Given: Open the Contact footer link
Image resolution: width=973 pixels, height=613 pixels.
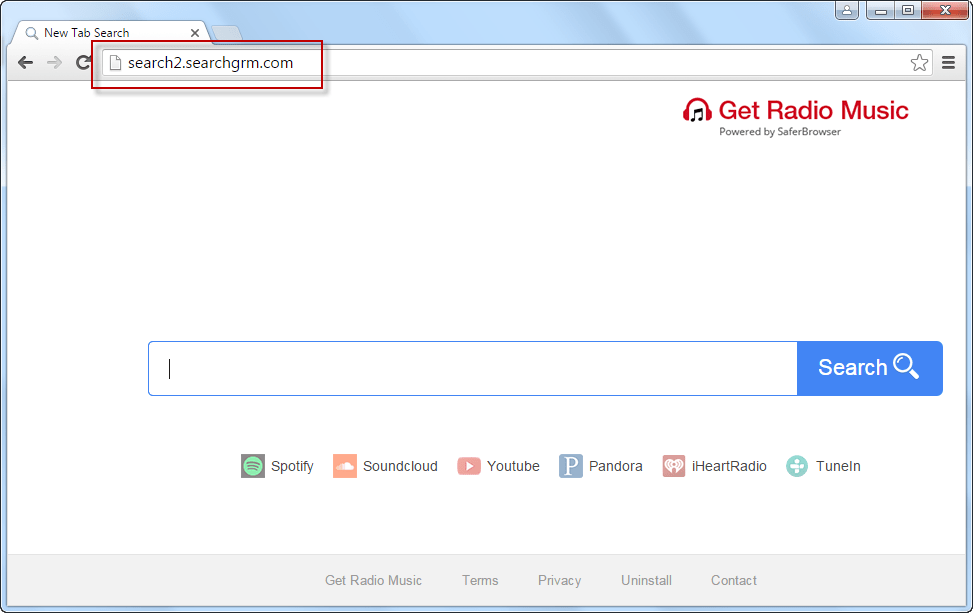Looking at the screenshot, I should [x=733, y=580].
